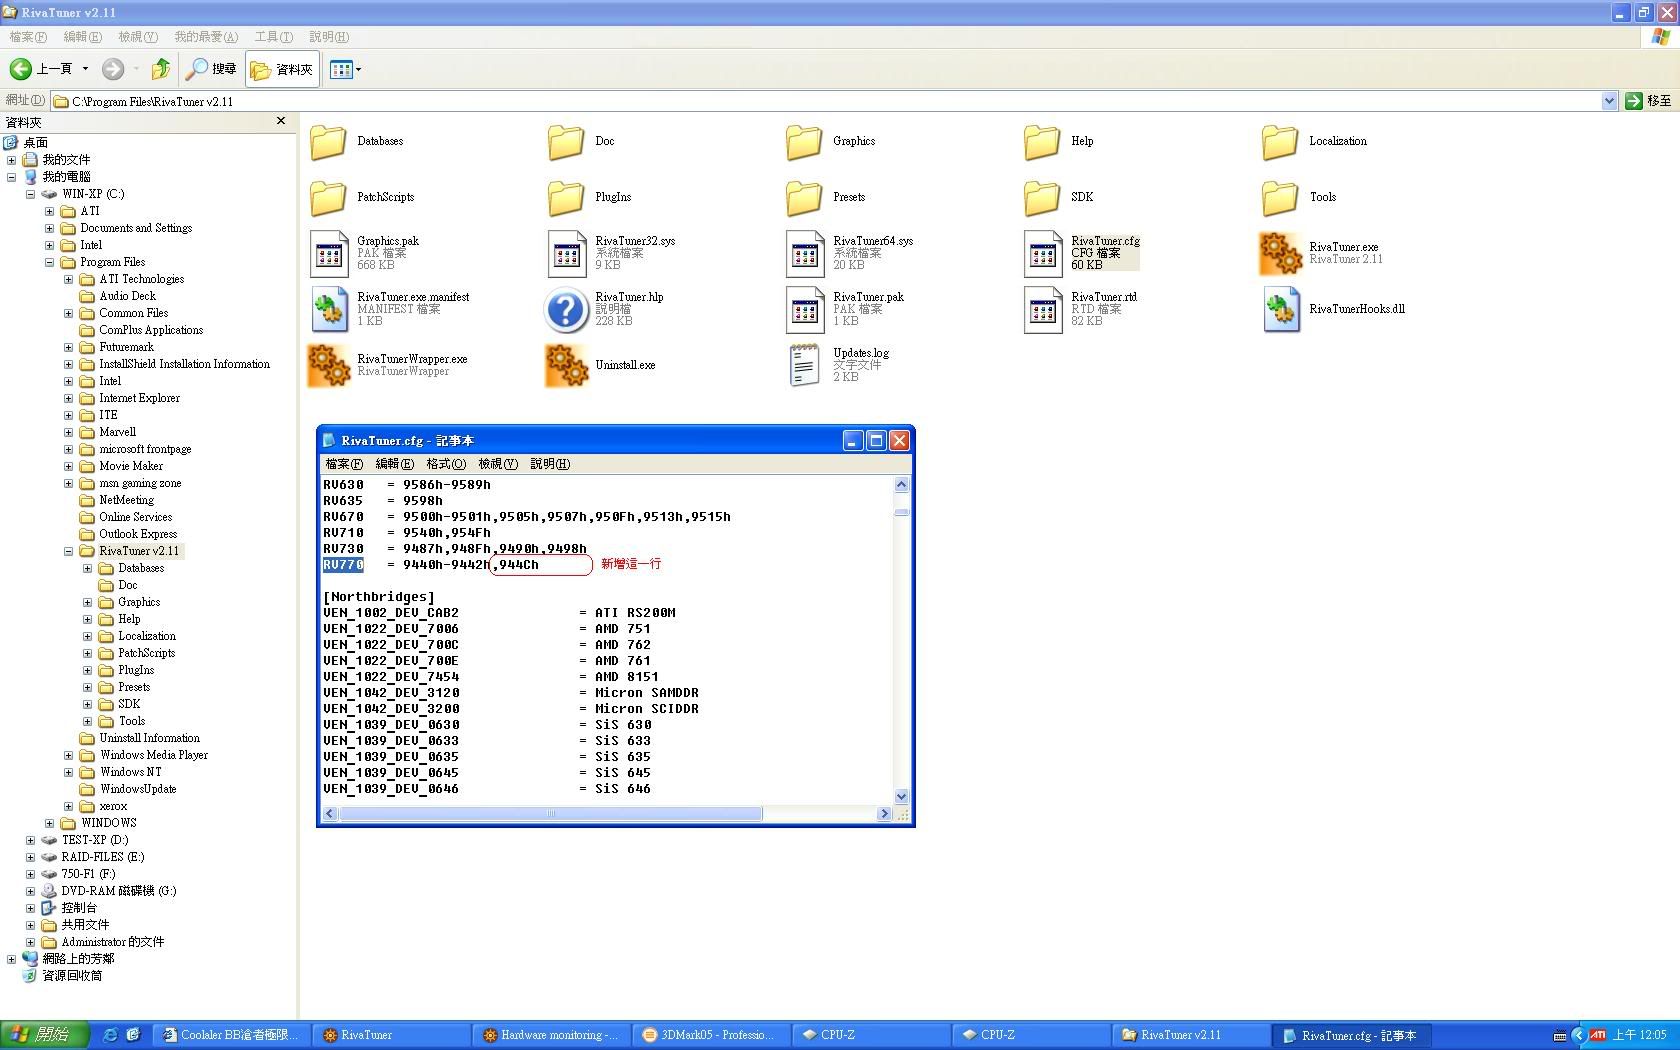The width and height of the screenshot is (1680, 1050).
Task: Select the Updates.log text file
Action: coord(805,365)
